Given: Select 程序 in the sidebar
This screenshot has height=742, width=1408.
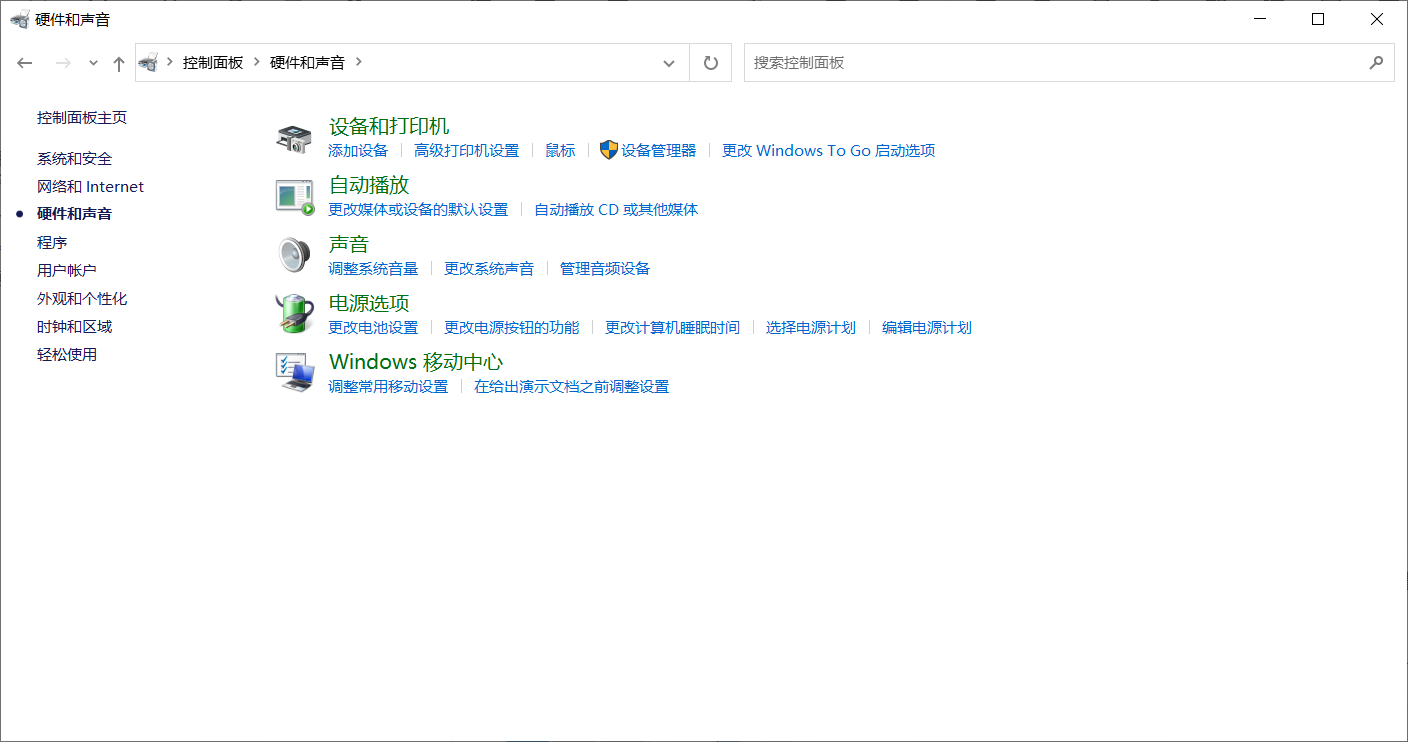Looking at the screenshot, I should (52, 242).
